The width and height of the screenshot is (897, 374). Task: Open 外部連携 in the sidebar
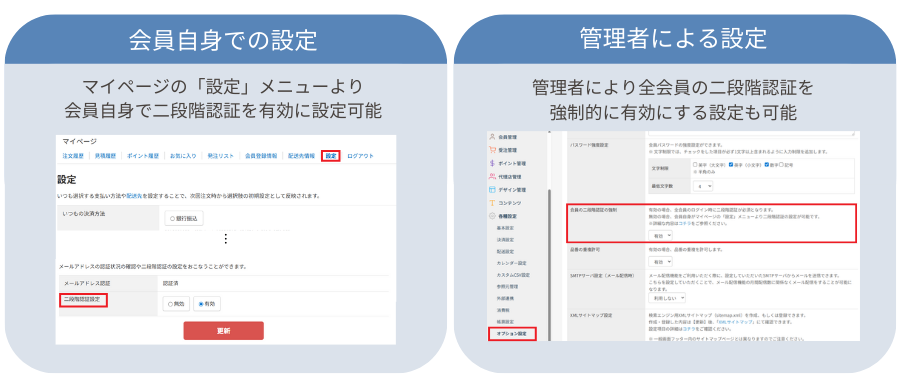[x=506, y=299]
